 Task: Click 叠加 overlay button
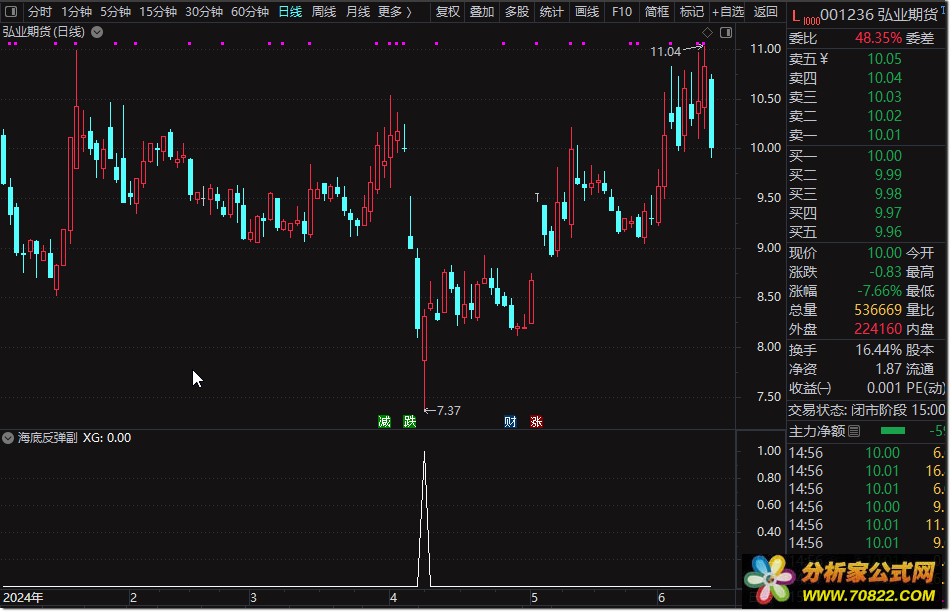coord(482,12)
